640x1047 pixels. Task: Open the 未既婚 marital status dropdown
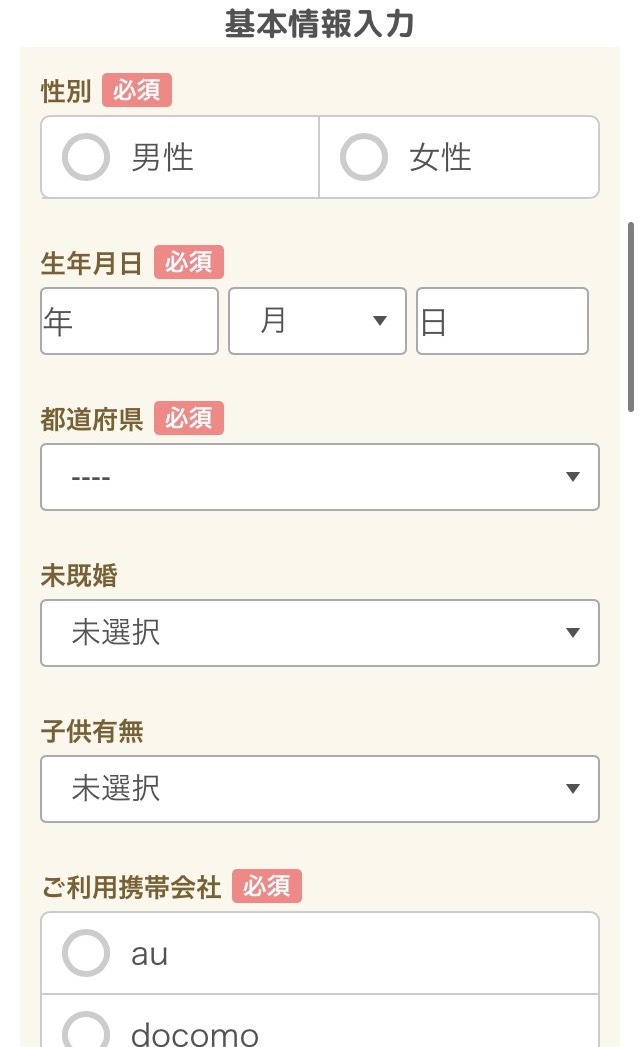click(319, 632)
